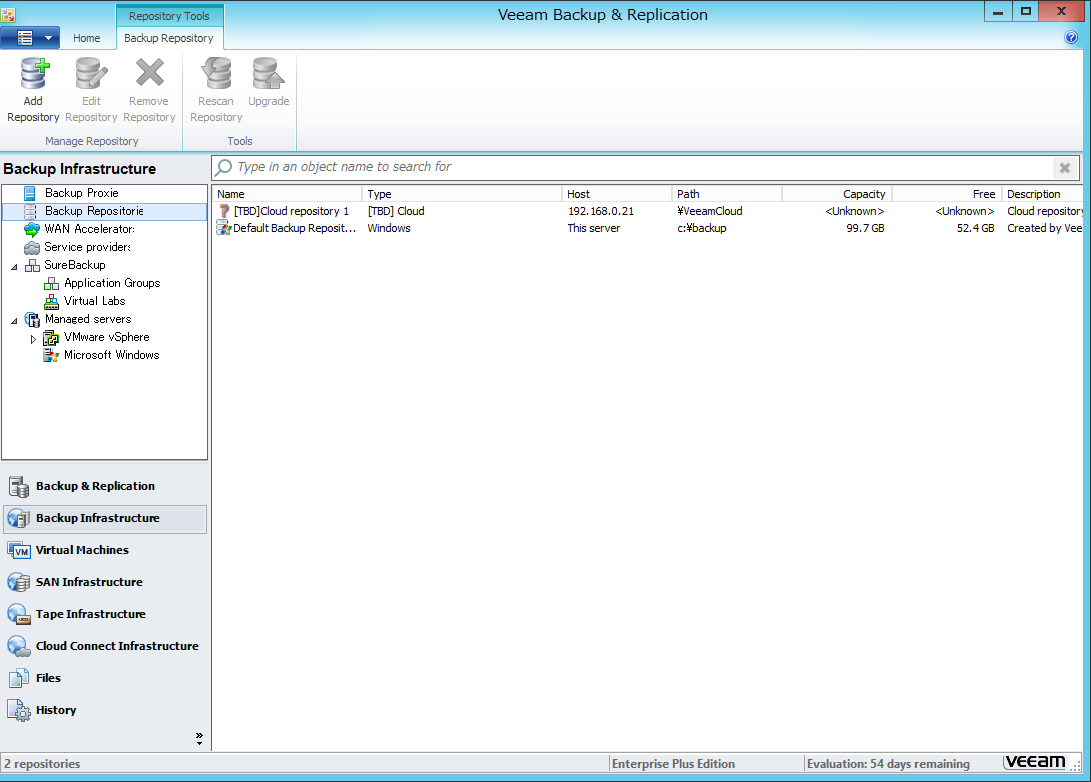Screen dimensions: 1091x782
Task: Click the Add Repository icon
Action: pyautogui.click(x=33, y=74)
